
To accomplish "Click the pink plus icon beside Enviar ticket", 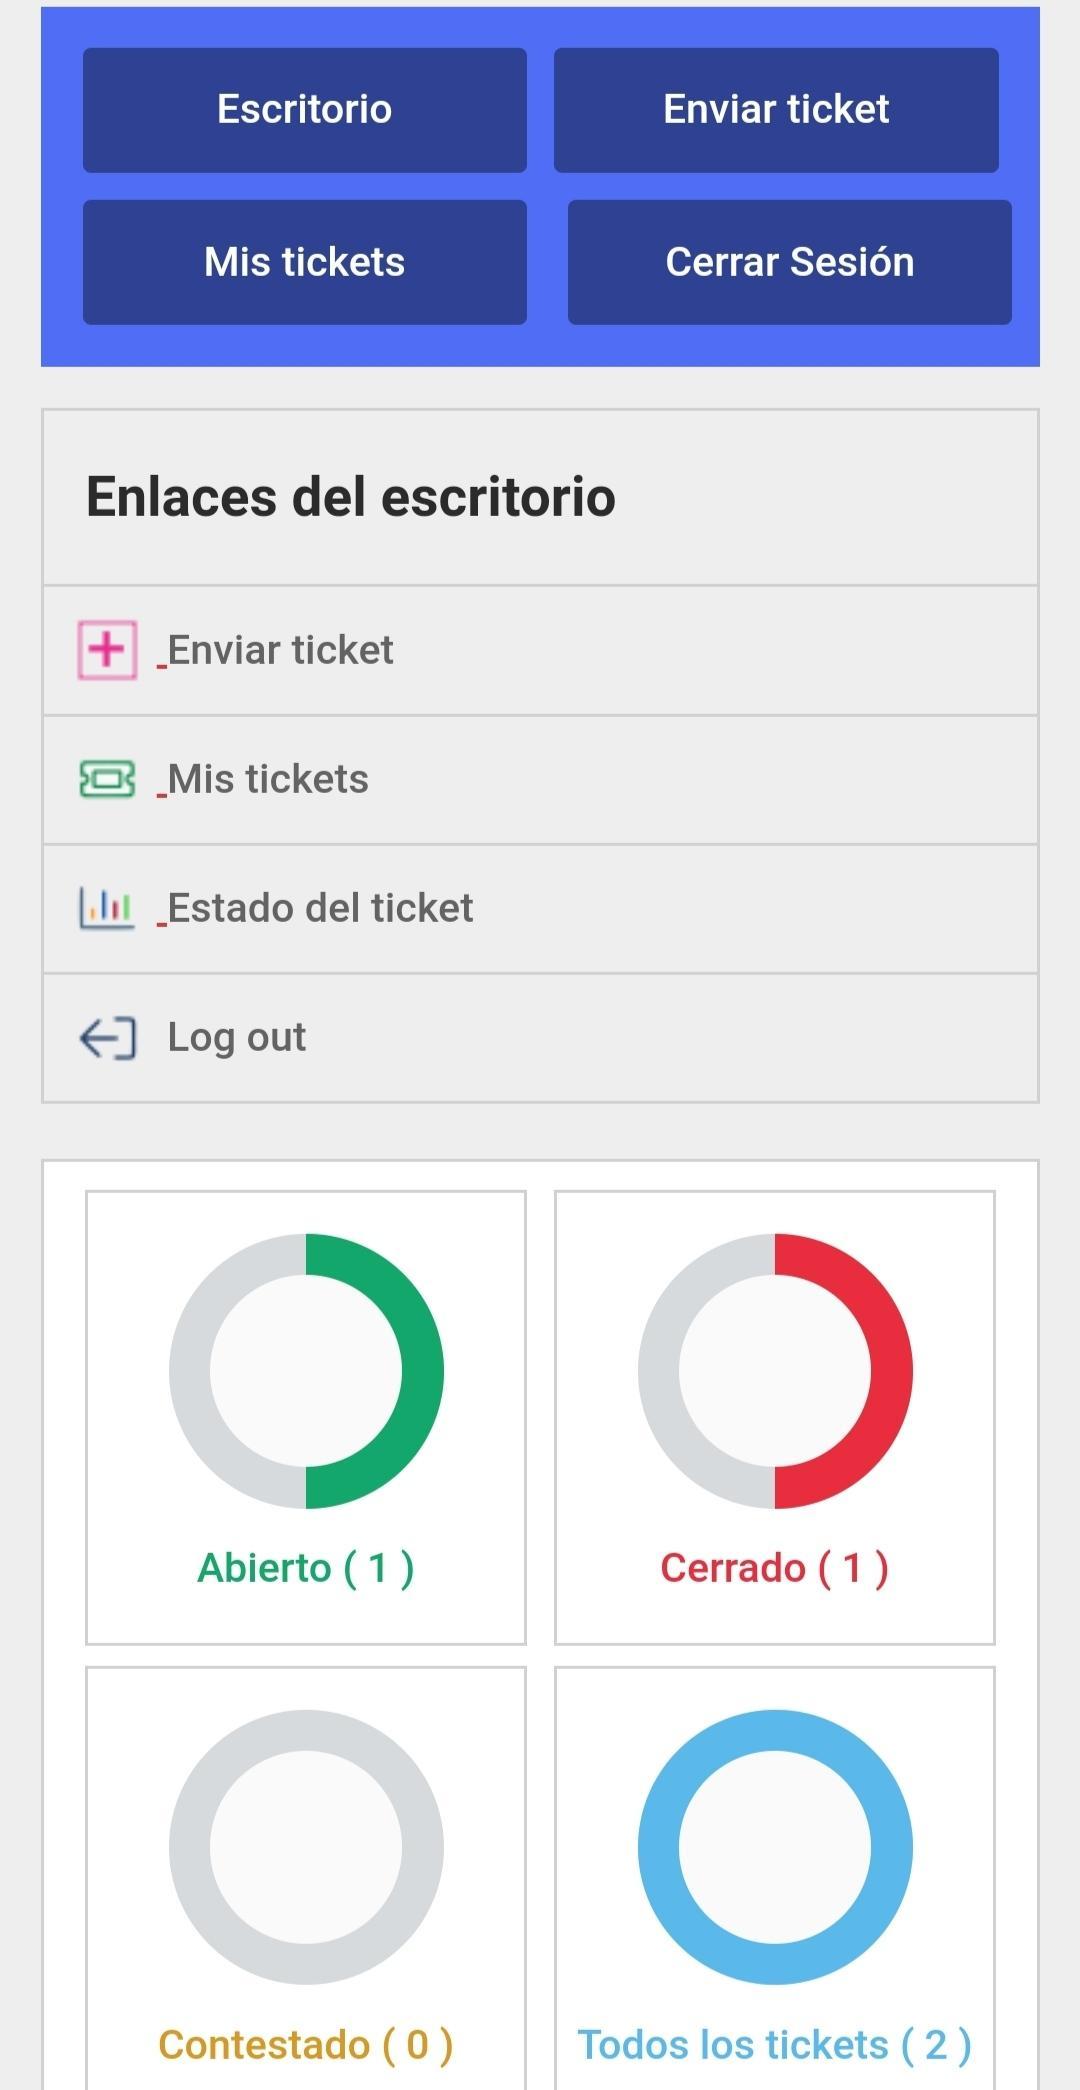I will [x=107, y=650].
